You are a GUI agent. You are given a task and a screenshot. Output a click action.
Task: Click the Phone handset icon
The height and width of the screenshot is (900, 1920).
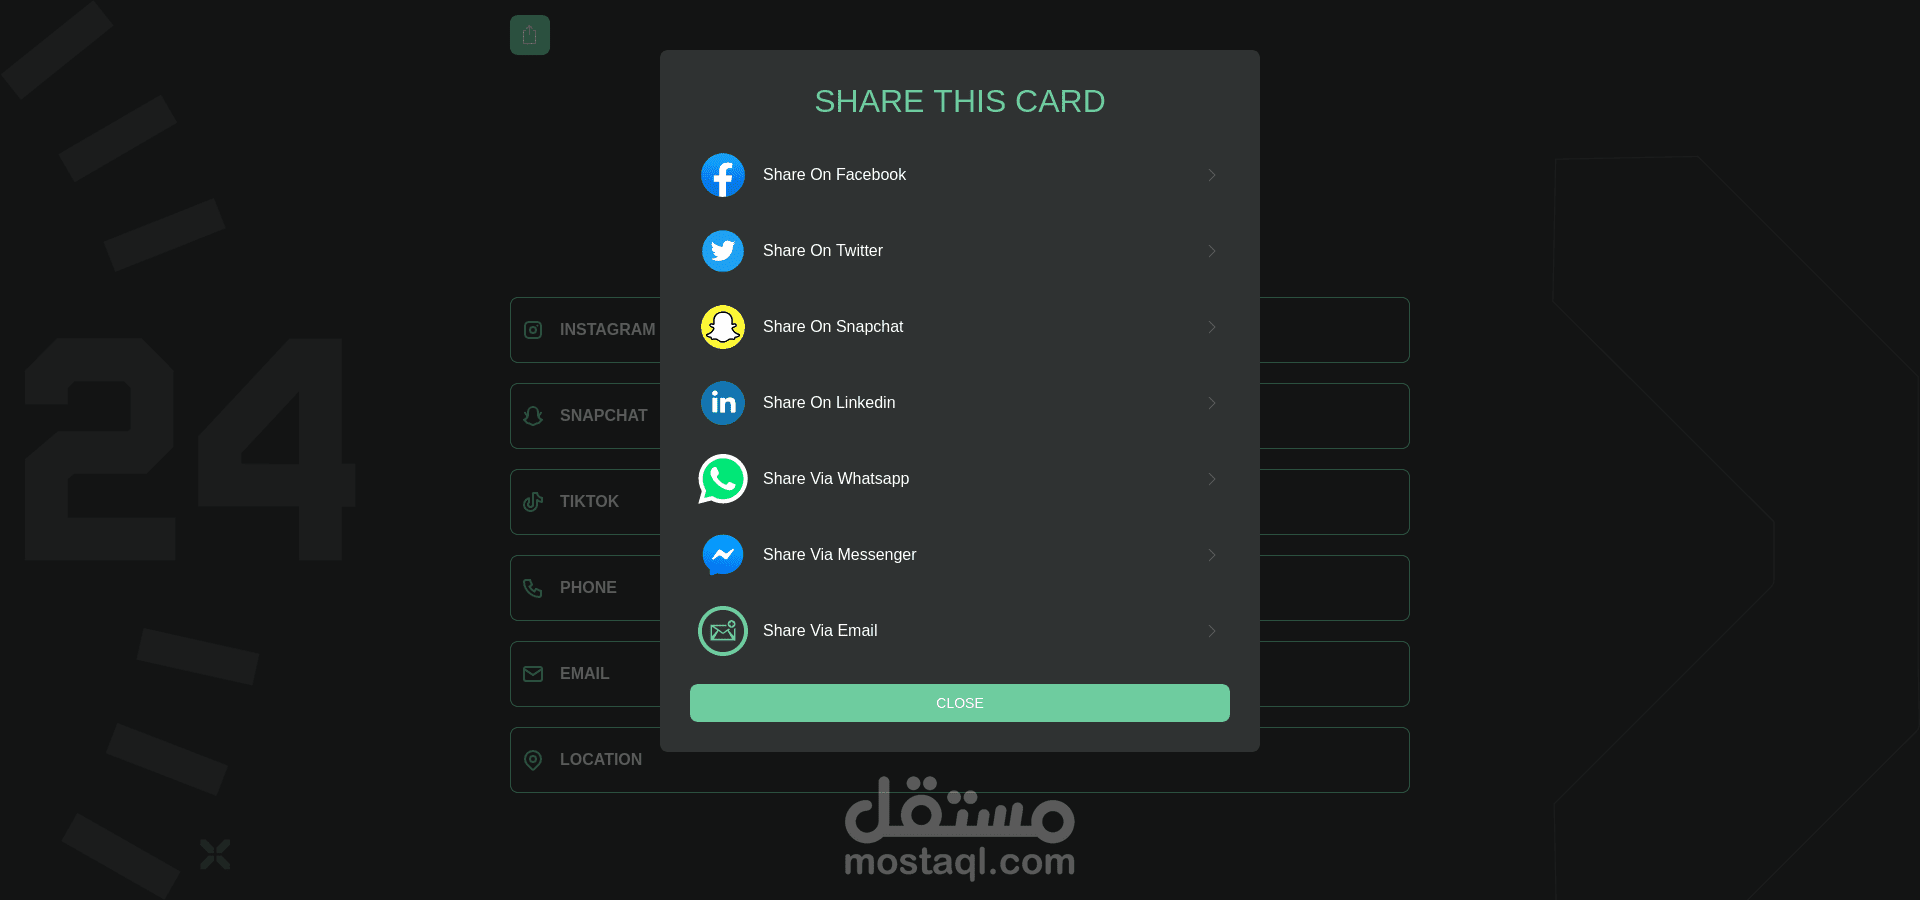pyautogui.click(x=533, y=588)
